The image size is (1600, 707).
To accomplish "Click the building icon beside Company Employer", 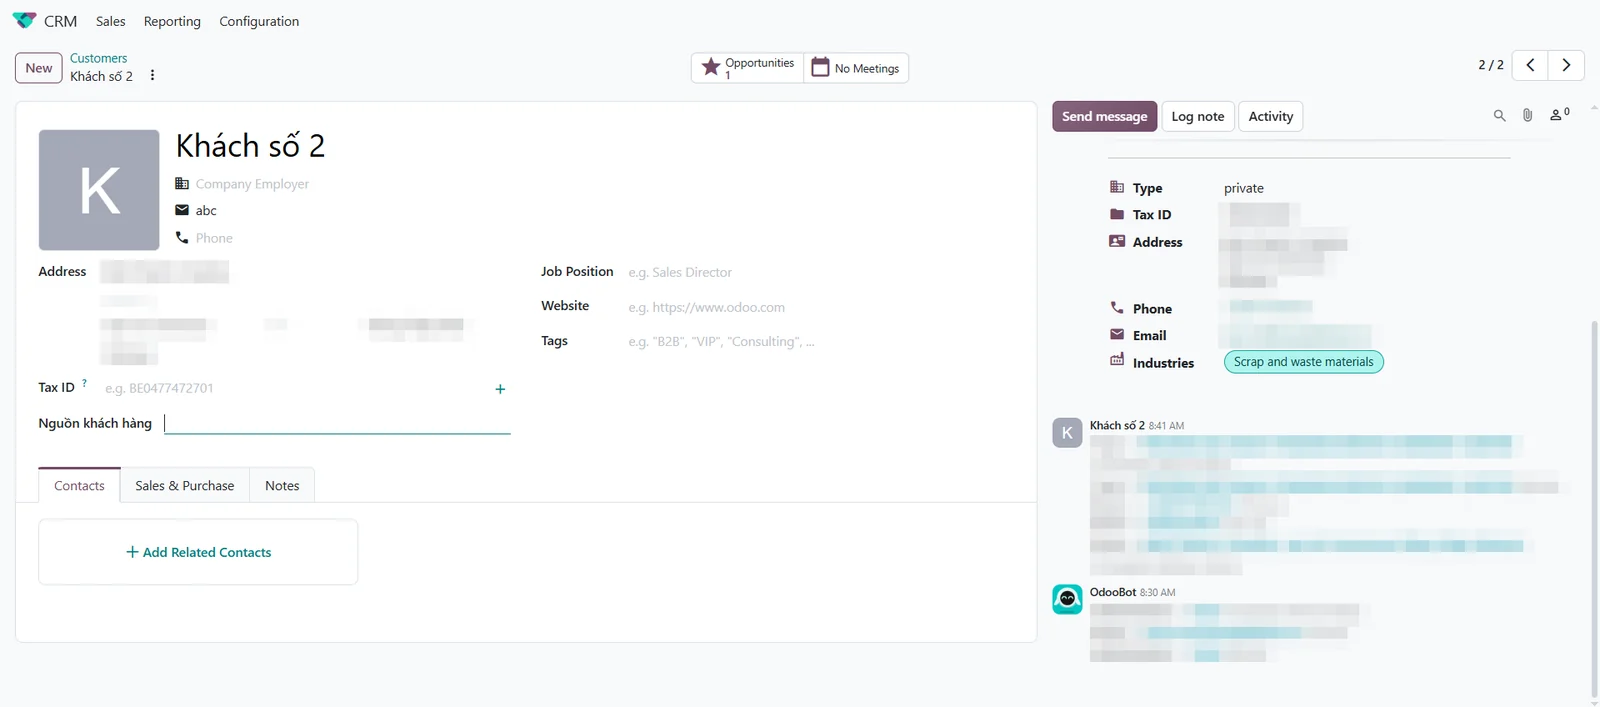I will pos(182,183).
